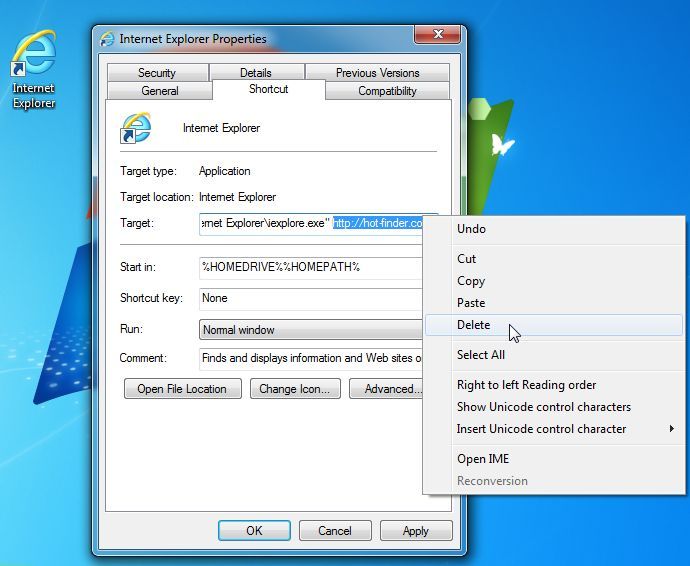This screenshot has height=566, width=690.
Task: Switch to the Details tab
Action: pos(256,73)
